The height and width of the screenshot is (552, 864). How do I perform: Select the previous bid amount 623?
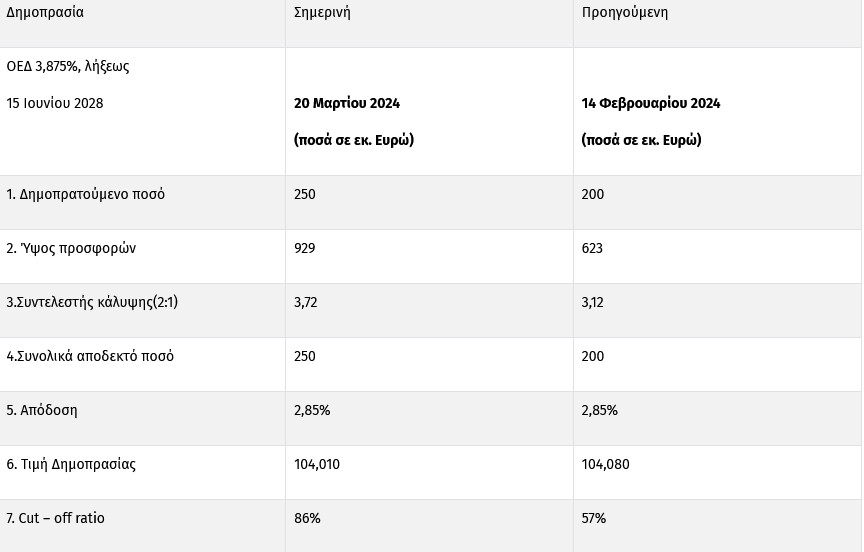[x=592, y=248]
